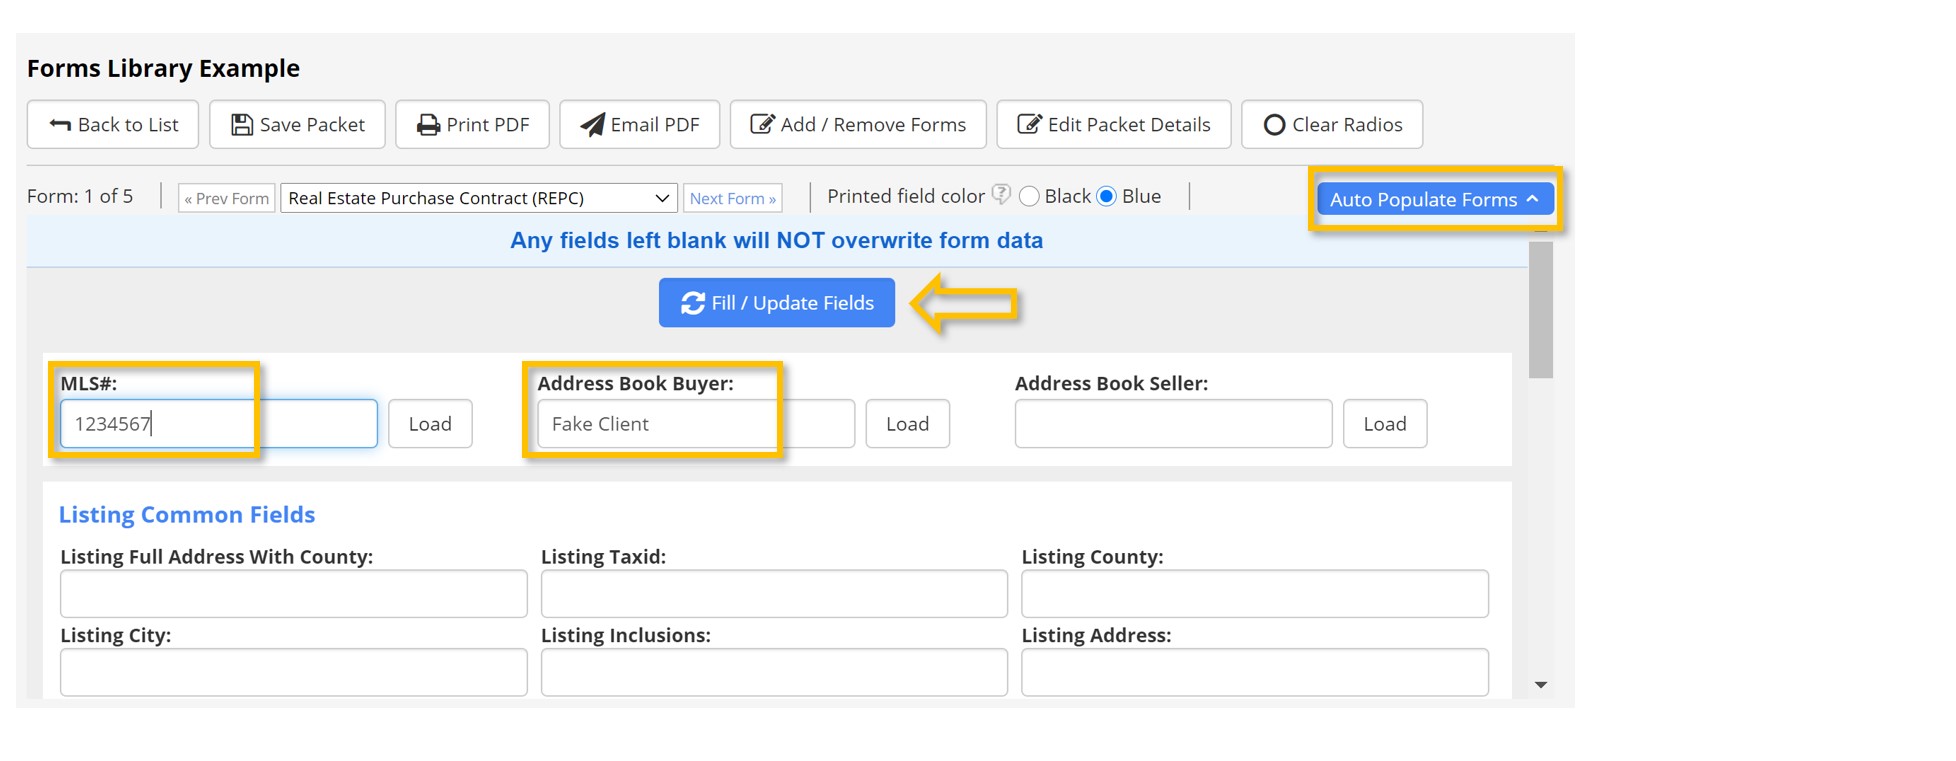The width and height of the screenshot is (1956, 761).
Task: Click the Back to List arrow icon
Action: click(x=60, y=125)
